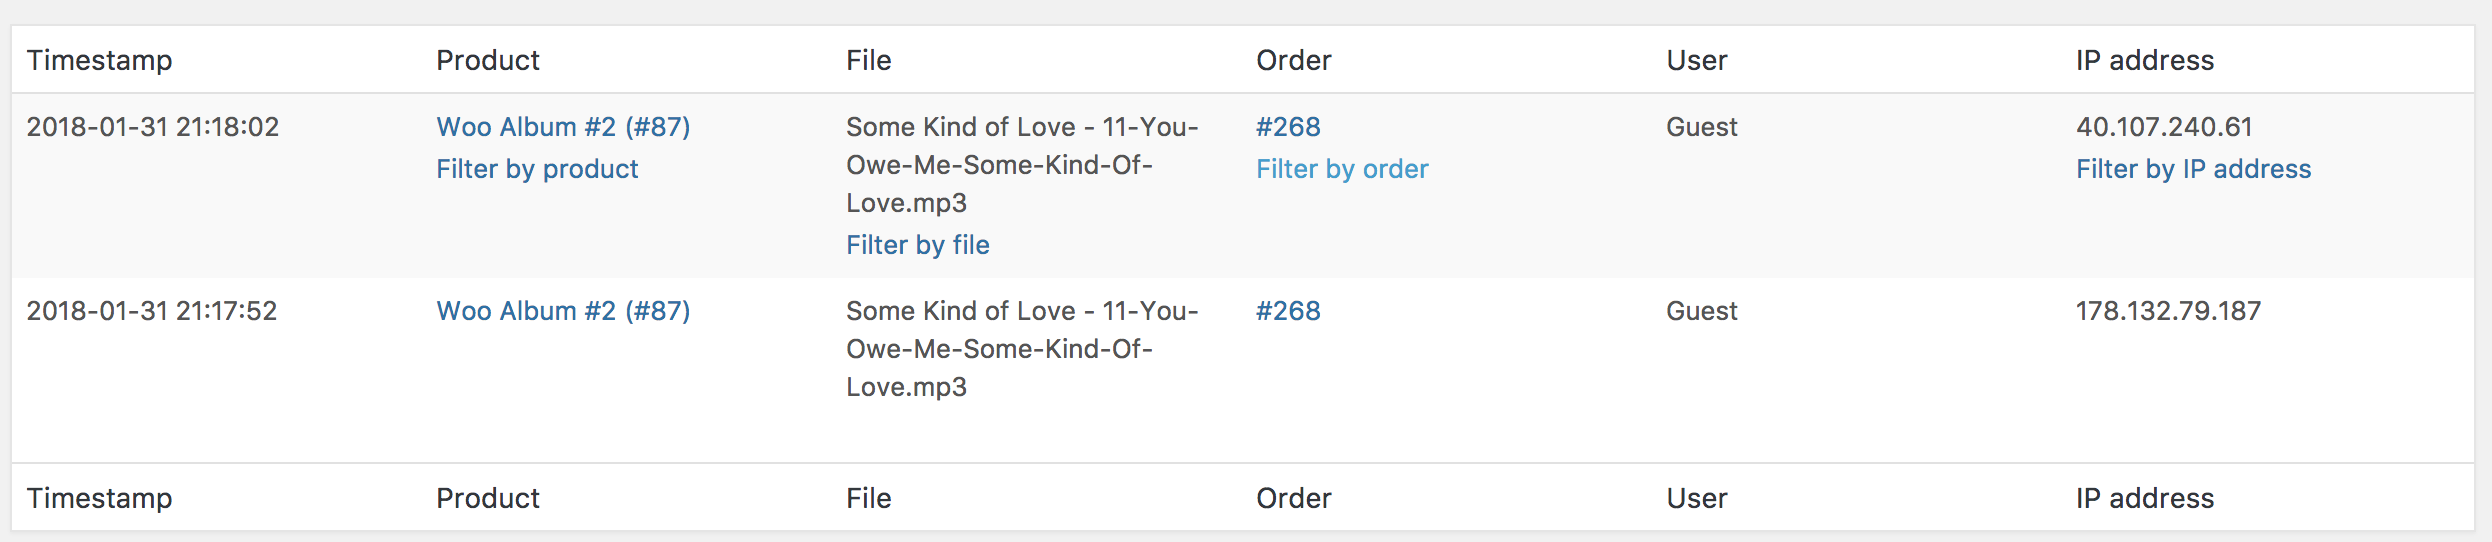Click the Timestamp label in the table footer
Screen dimensions: 2492x542
pos(99,498)
